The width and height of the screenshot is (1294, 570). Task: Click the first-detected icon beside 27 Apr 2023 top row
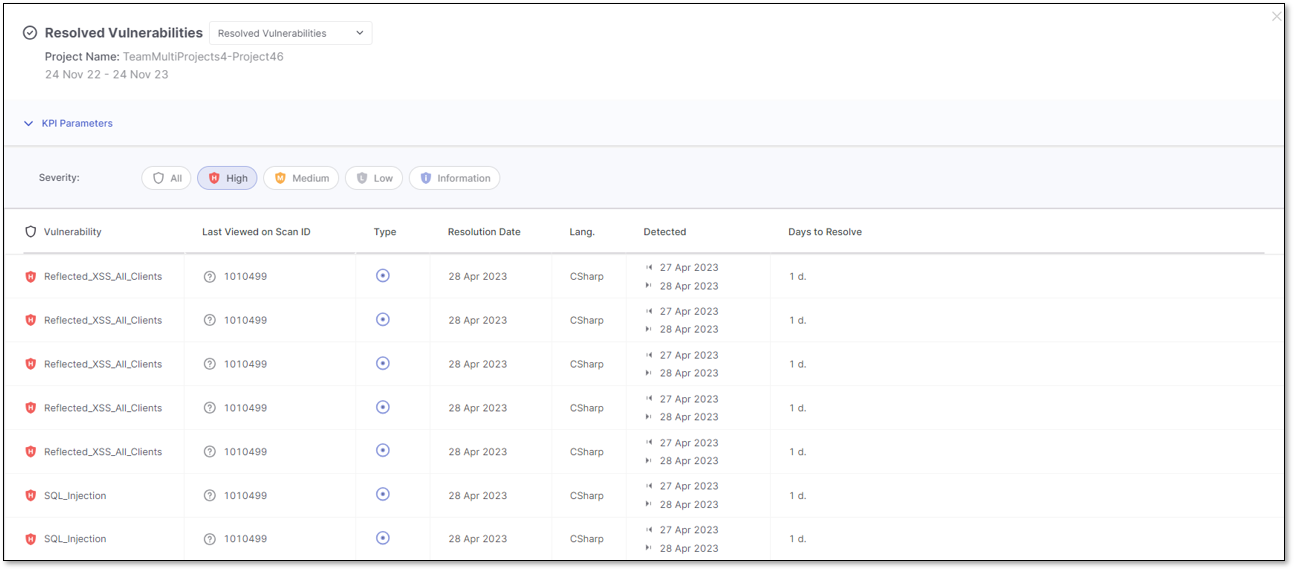649,268
